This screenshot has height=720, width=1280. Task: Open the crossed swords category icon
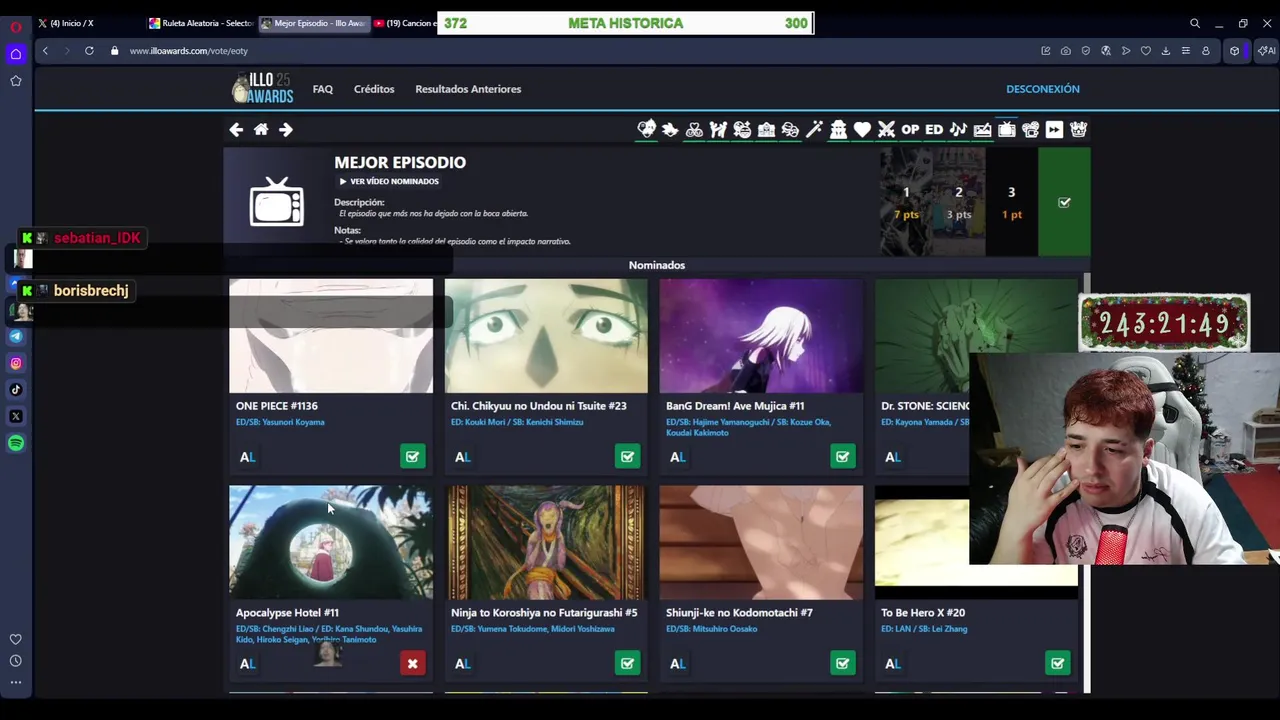(886, 129)
